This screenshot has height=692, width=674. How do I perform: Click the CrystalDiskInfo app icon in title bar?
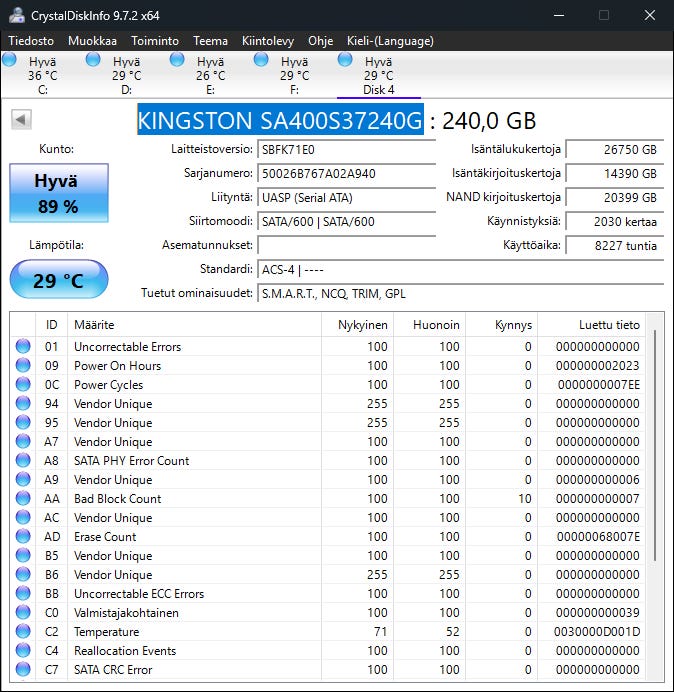click(x=16, y=15)
